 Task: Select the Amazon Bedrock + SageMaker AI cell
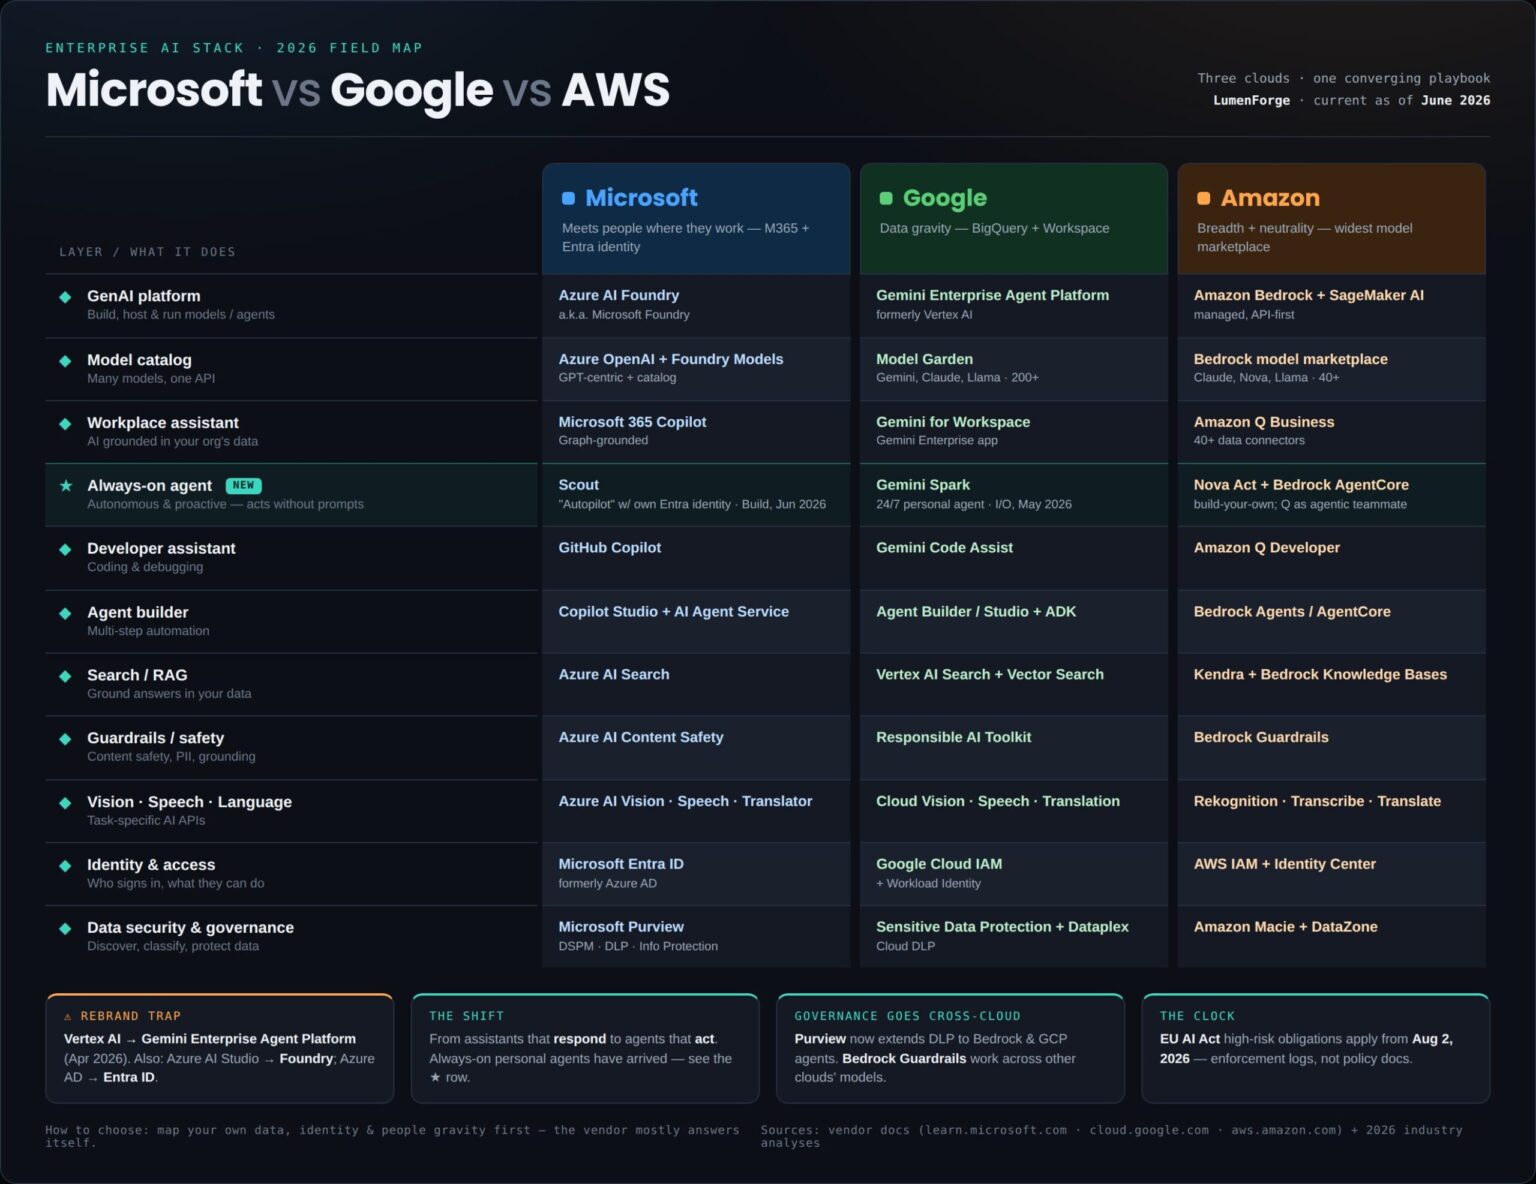click(x=1331, y=305)
